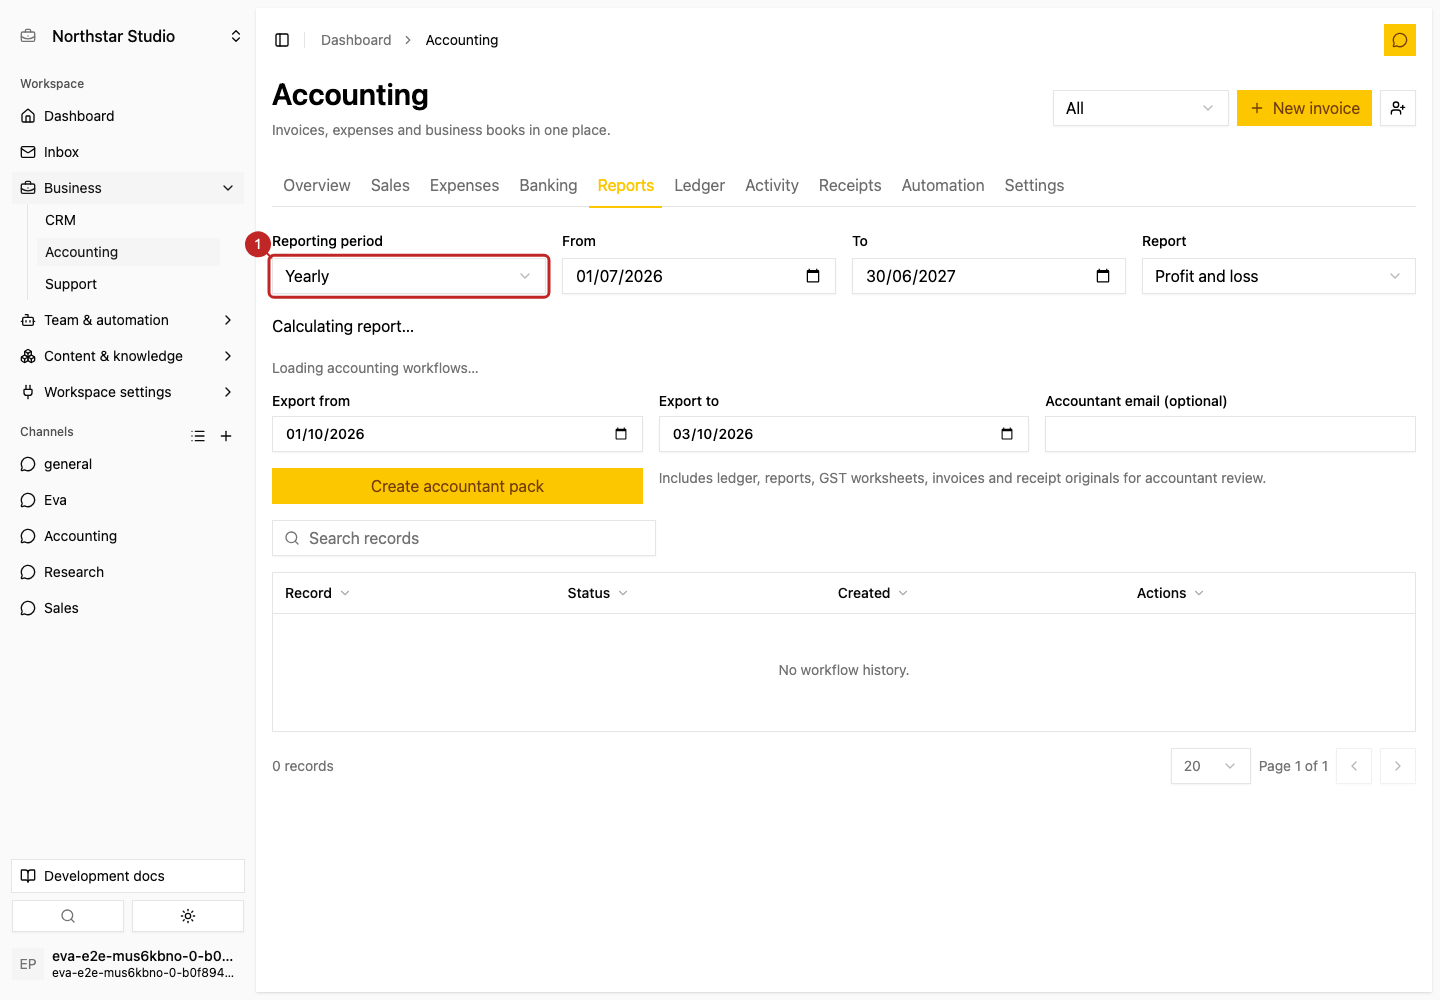Switch to the Automation tab
Image resolution: width=1440 pixels, height=1000 pixels.
[943, 186]
